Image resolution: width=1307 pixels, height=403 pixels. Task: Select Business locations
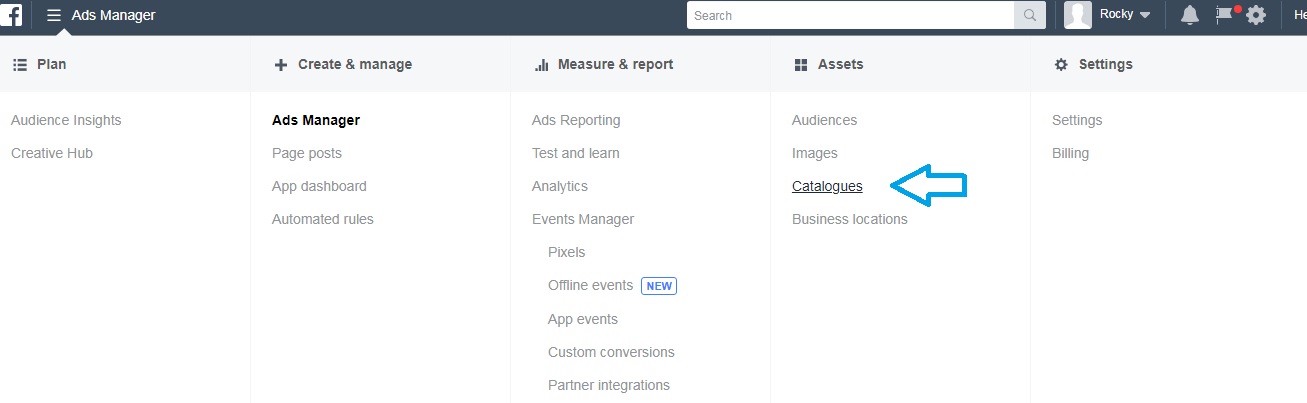coord(850,219)
